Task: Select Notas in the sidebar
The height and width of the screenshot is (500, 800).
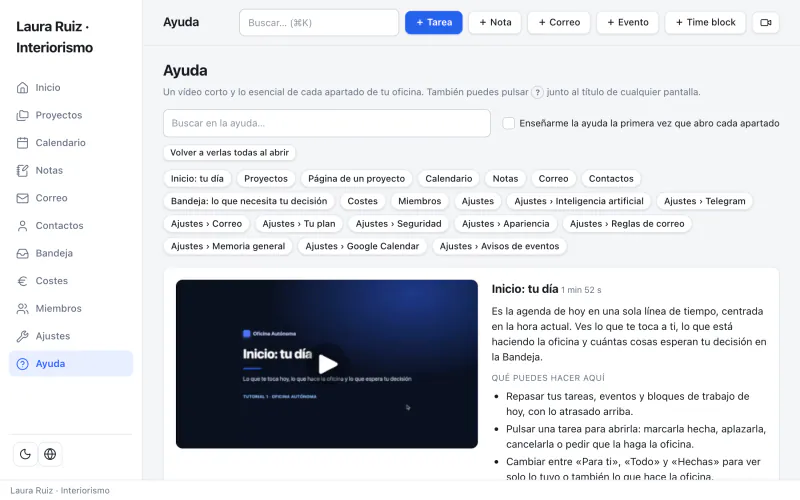Action: tap(71, 170)
